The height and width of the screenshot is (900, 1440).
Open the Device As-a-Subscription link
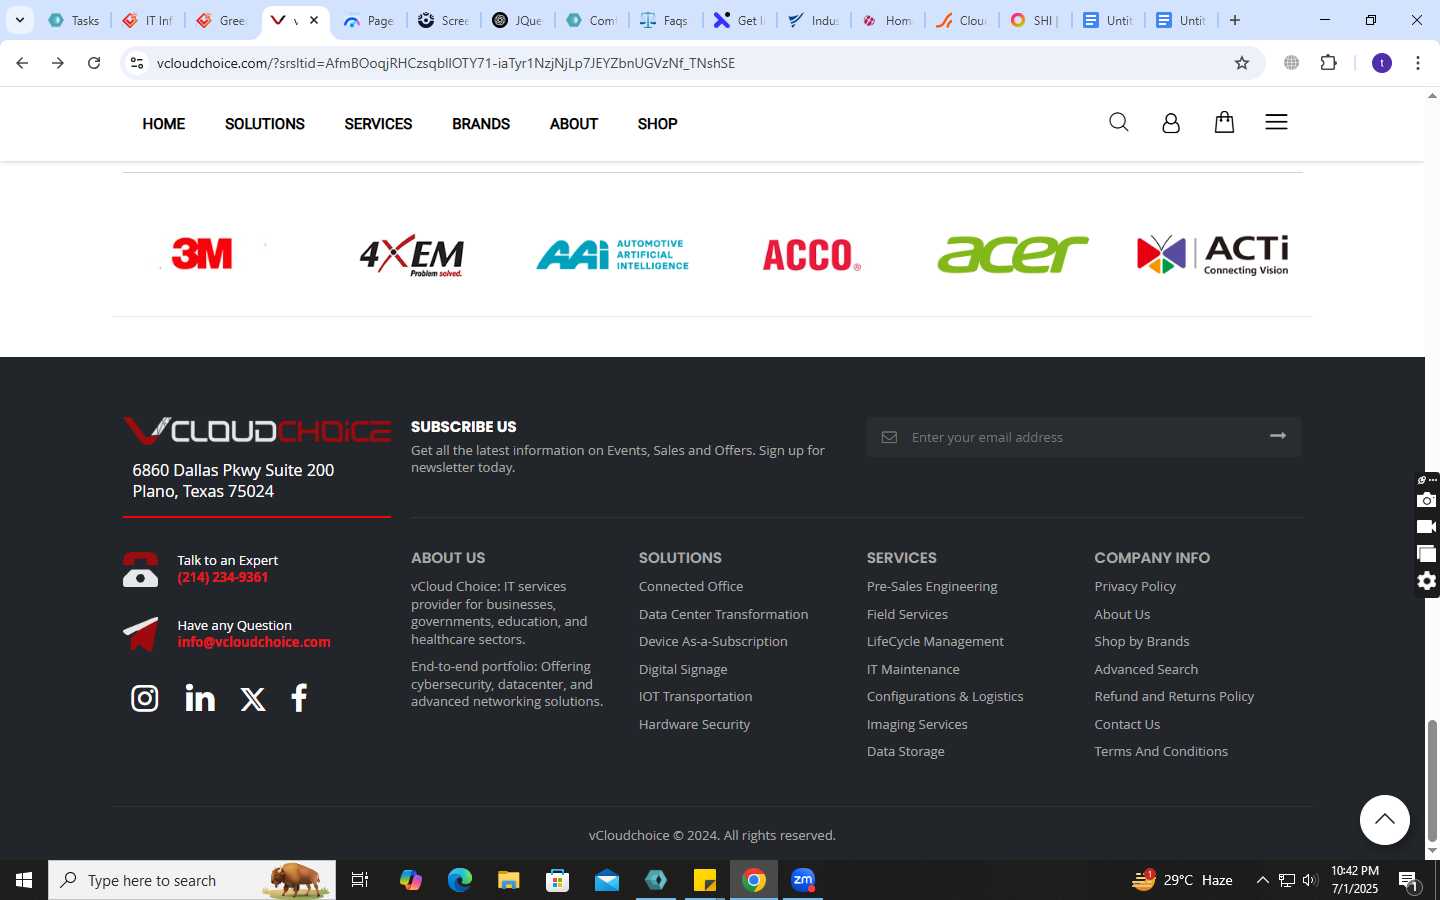tap(713, 641)
